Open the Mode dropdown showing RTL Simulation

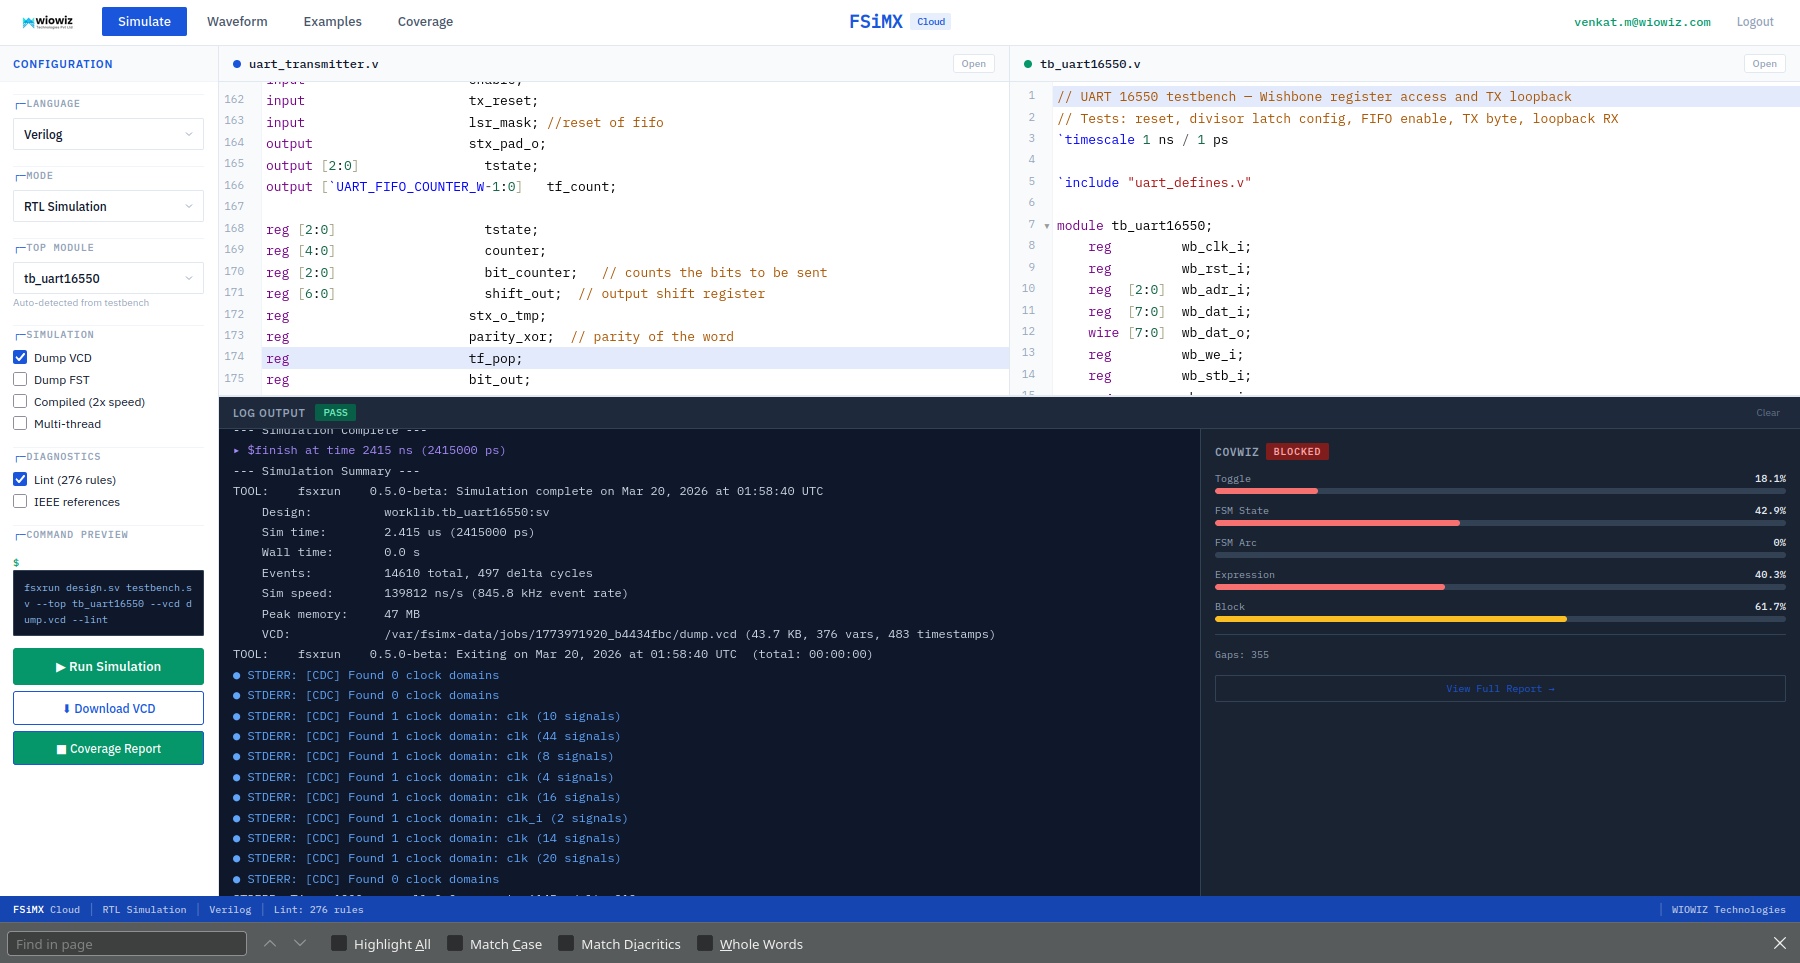108,206
